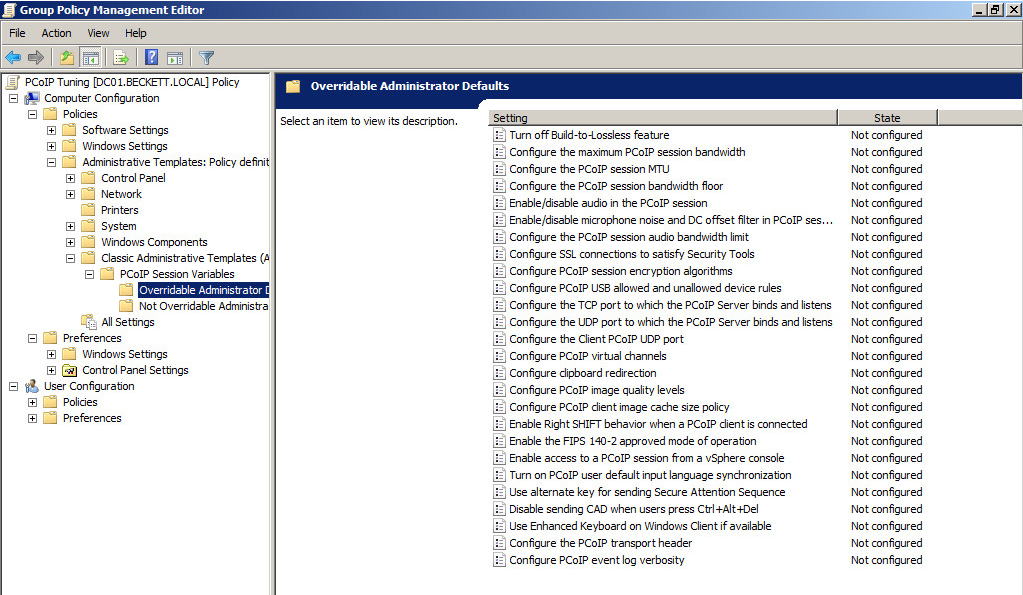Select Configure clipboard redirection setting
The image size is (1023, 595).
tap(582, 373)
